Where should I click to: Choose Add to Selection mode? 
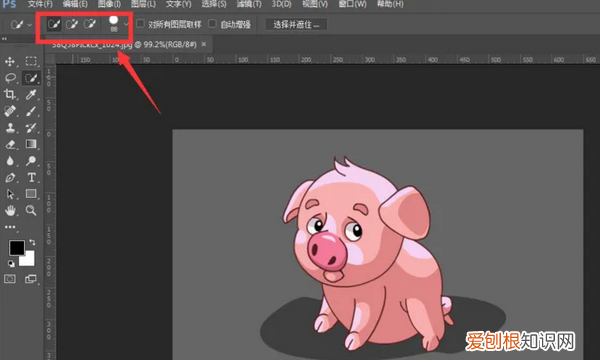72,24
